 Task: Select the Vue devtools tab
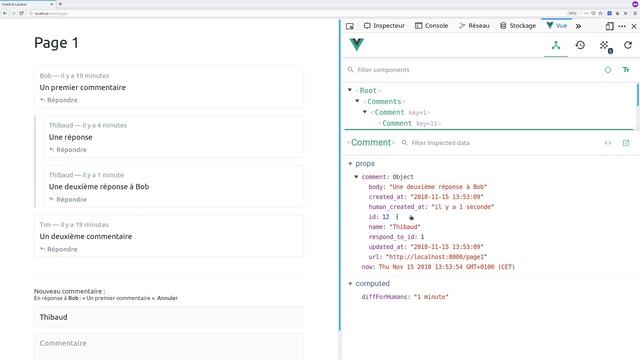[x=557, y=25]
